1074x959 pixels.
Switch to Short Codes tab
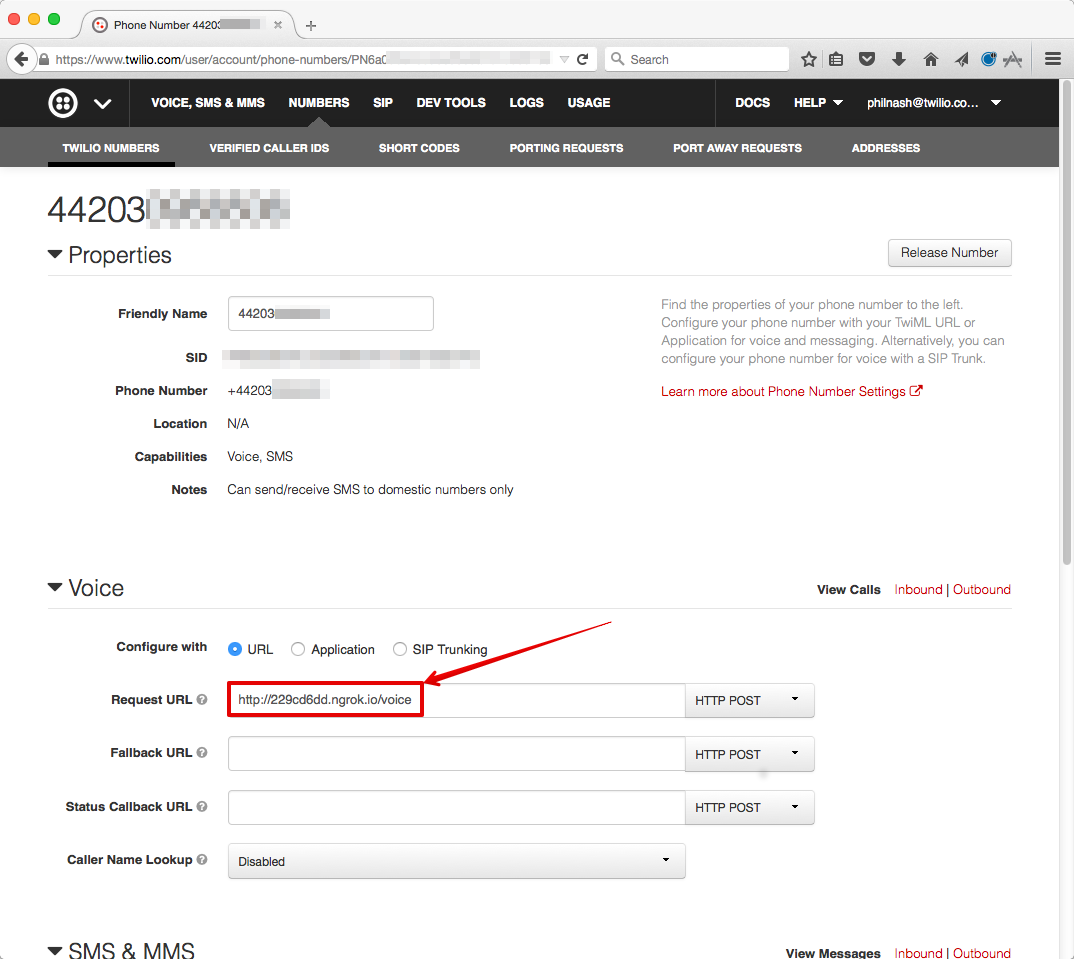(x=419, y=148)
